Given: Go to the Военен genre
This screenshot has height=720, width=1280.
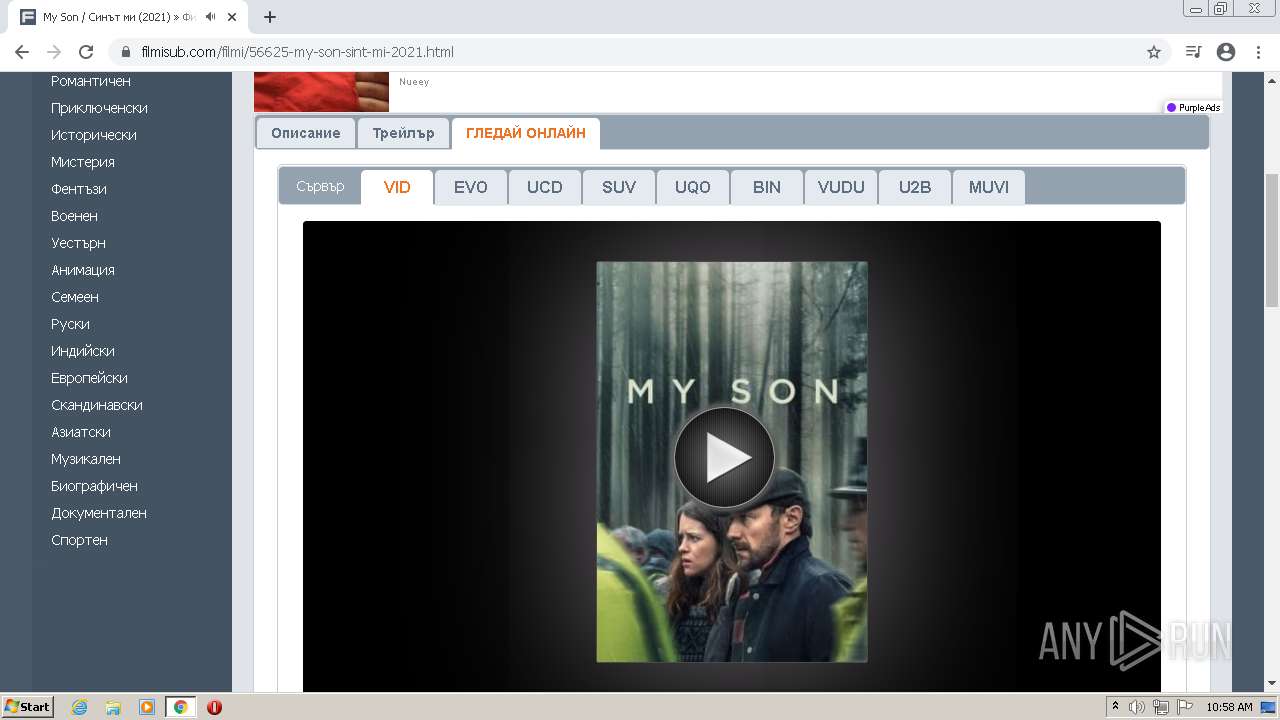Looking at the screenshot, I should (74, 216).
